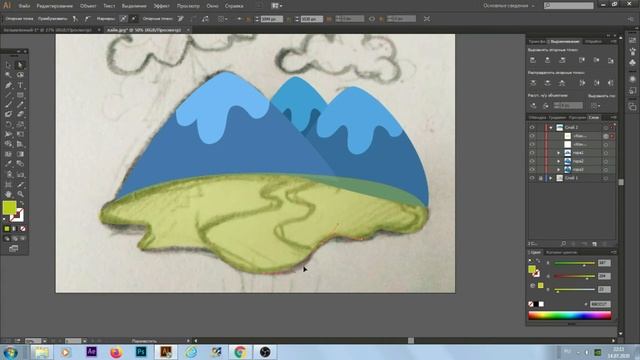This screenshot has height=360, width=640.
Task: Click the isolate selected object icon in control bar
Action: [427, 19]
